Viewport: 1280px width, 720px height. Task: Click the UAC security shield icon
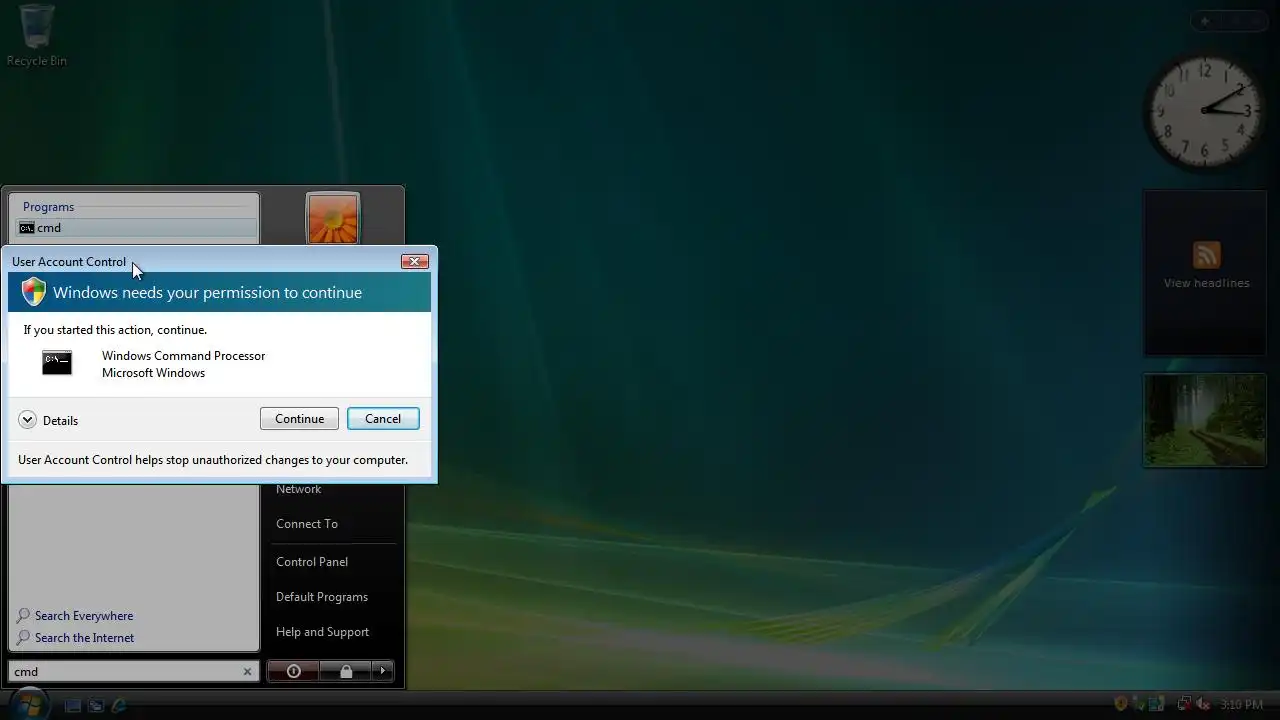pyautogui.click(x=34, y=292)
